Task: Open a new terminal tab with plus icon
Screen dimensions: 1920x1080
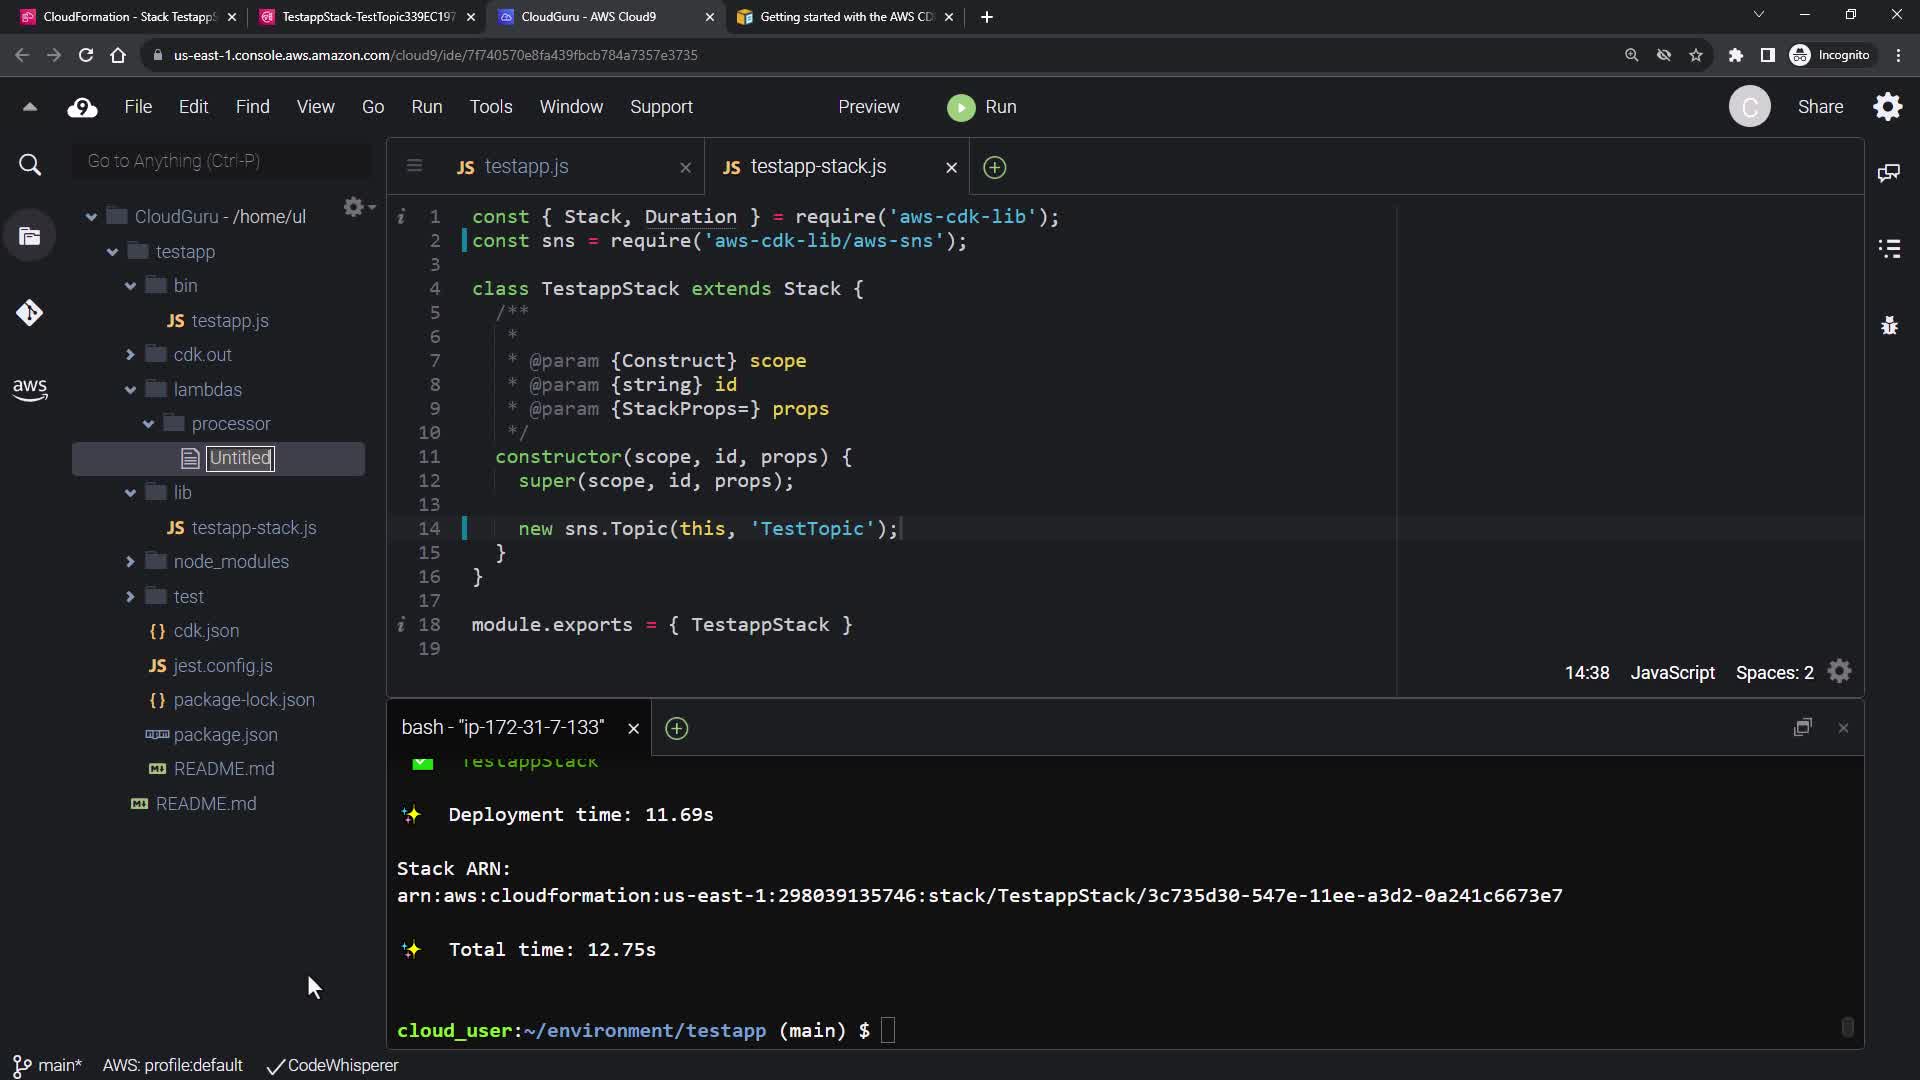Action: tap(677, 728)
